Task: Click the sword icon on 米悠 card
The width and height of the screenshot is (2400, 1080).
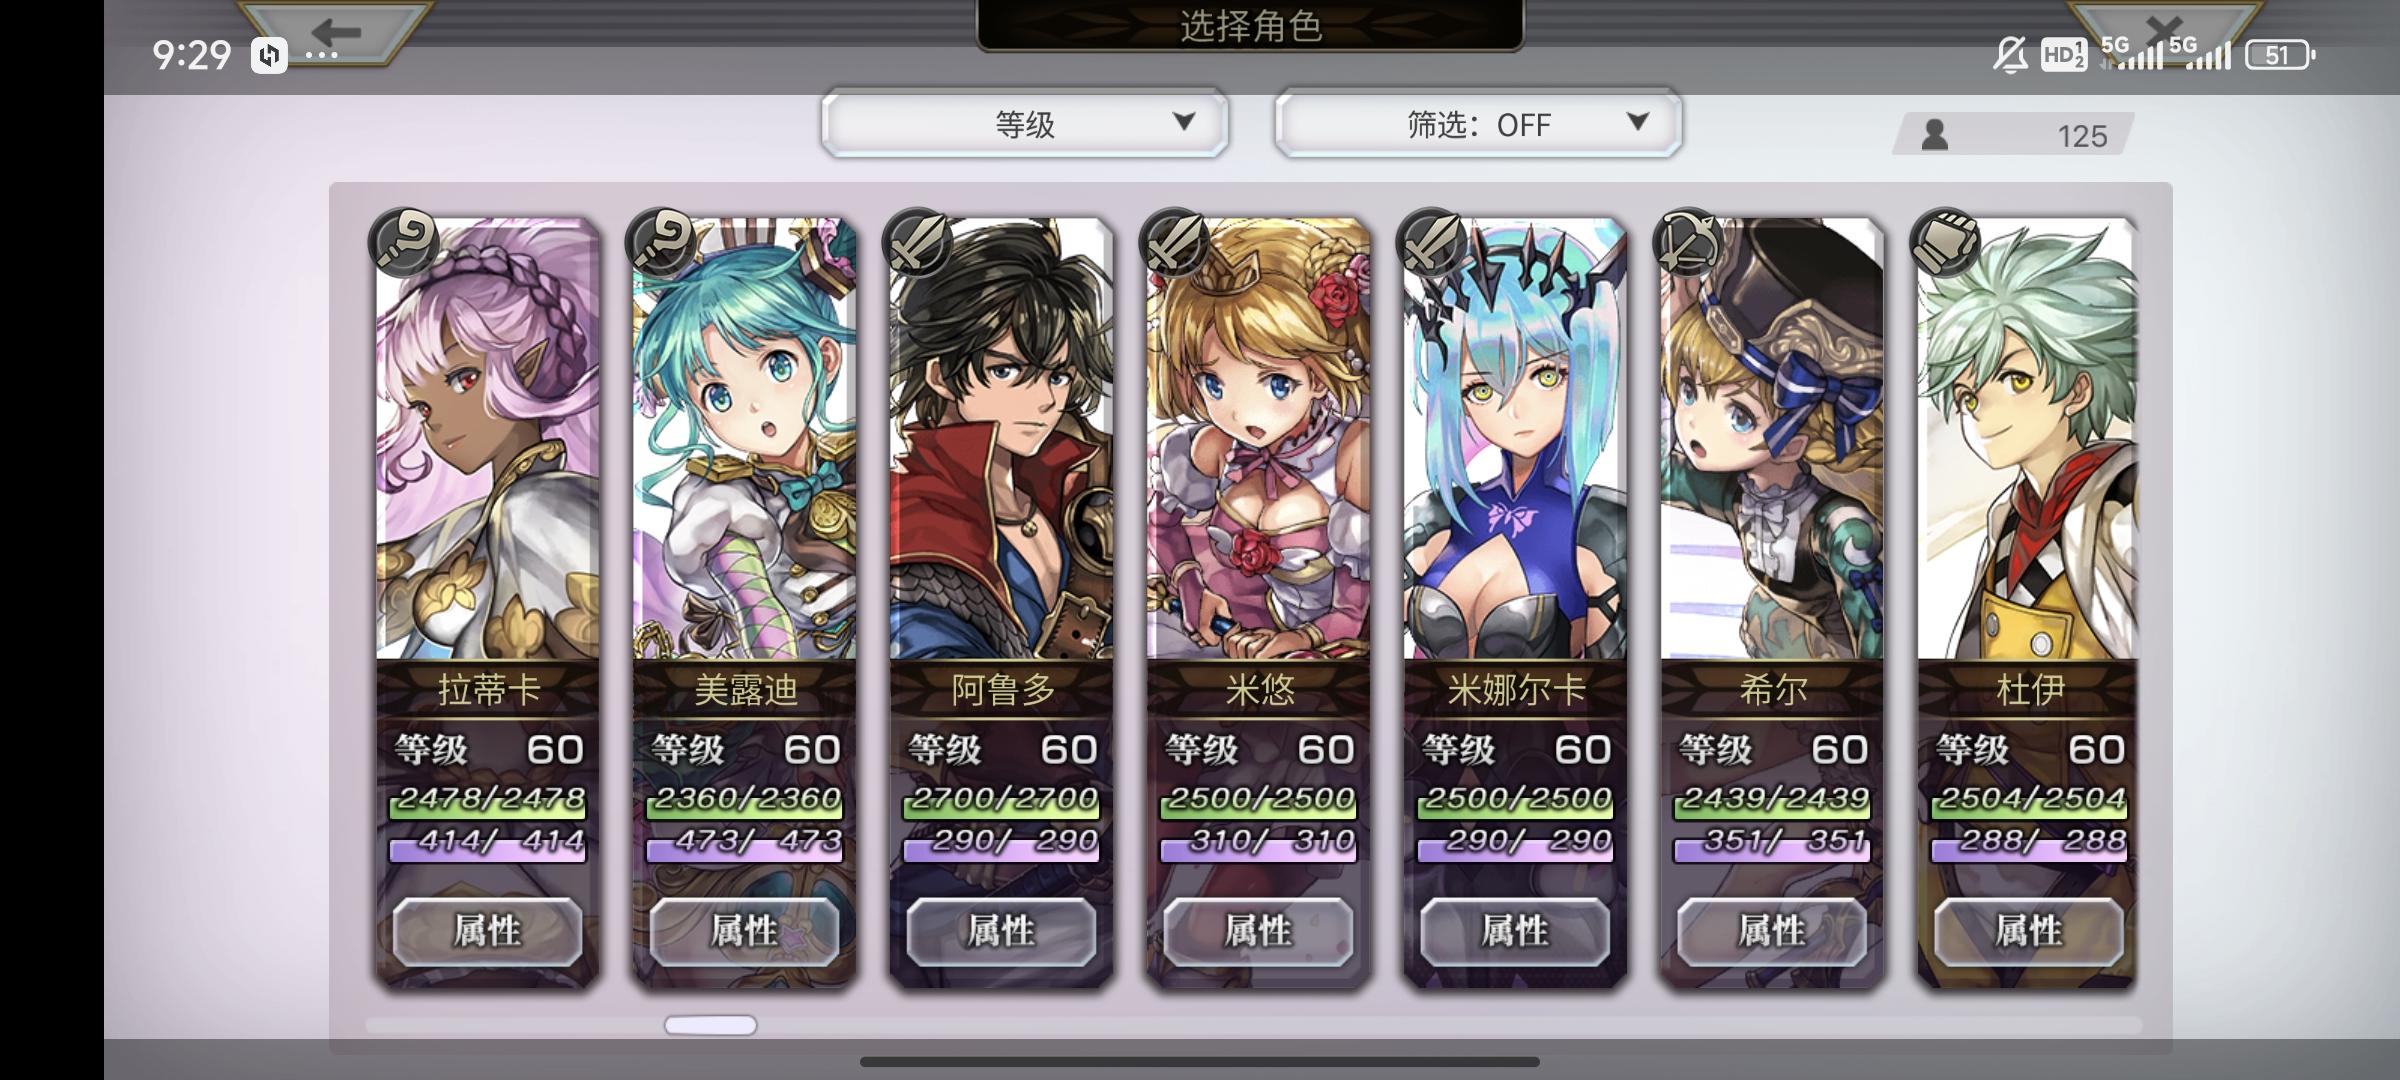Action: (1175, 242)
